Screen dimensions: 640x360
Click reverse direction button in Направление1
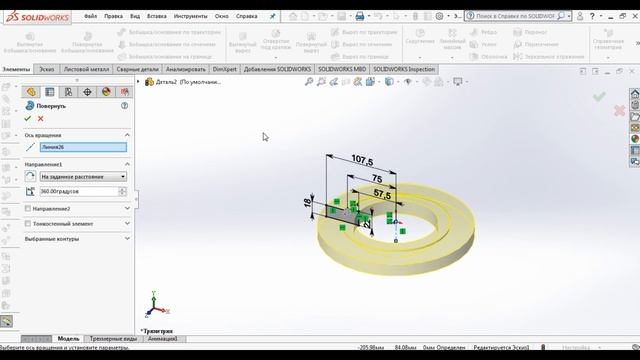coord(30,176)
